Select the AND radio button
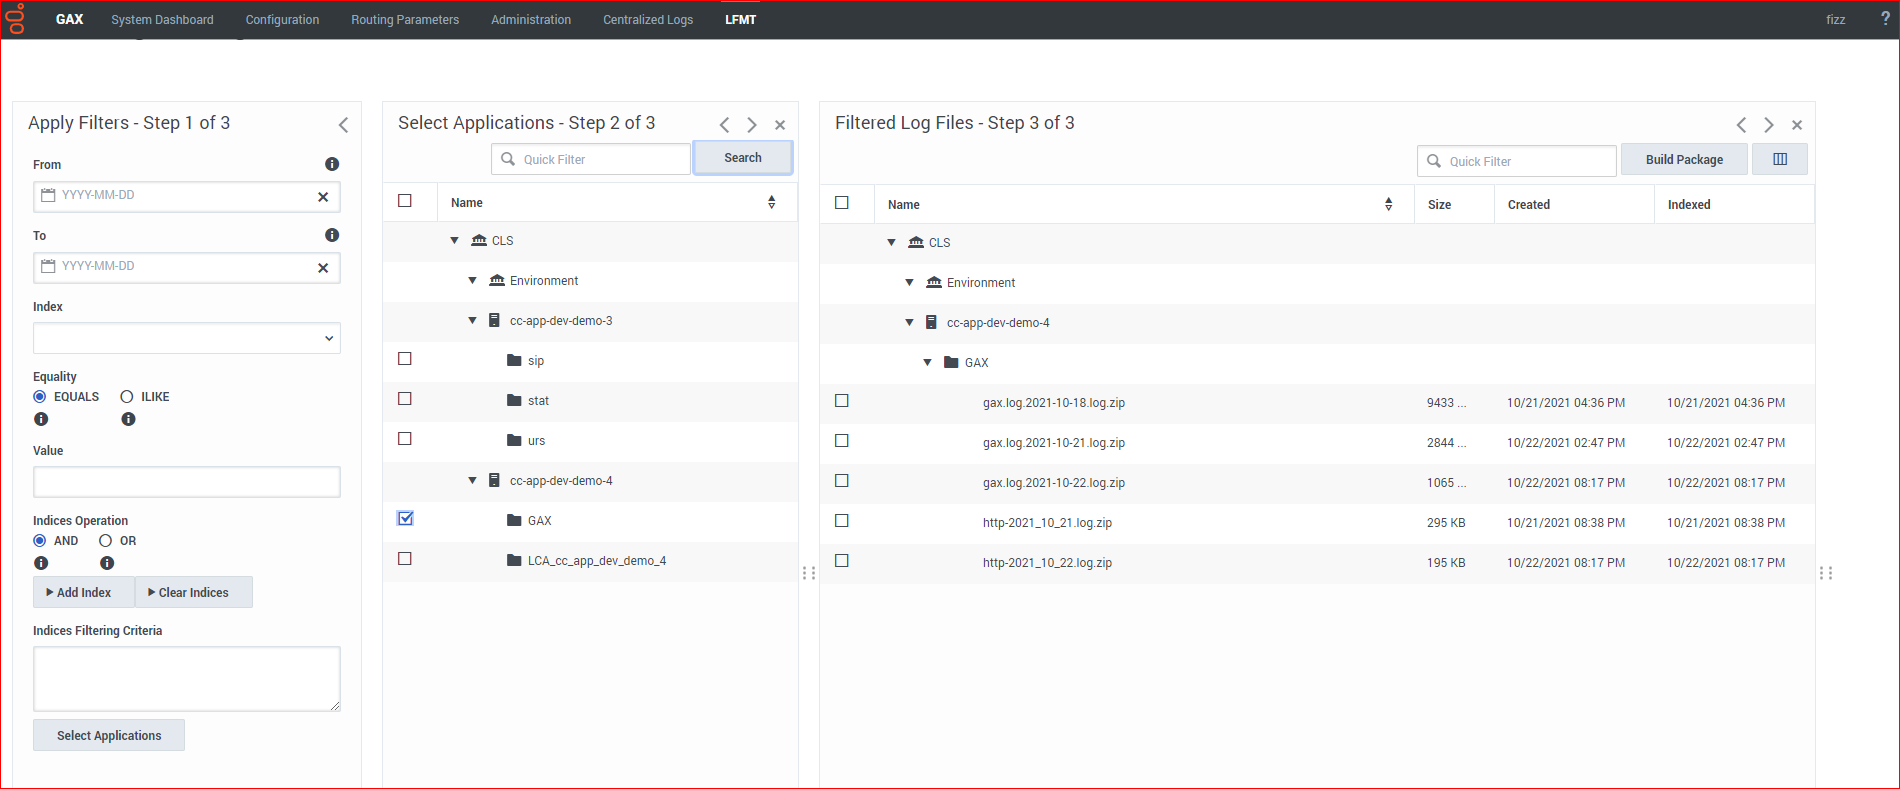Image resolution: width=1900 pixels, height=789 pixels. click(40, 541)
